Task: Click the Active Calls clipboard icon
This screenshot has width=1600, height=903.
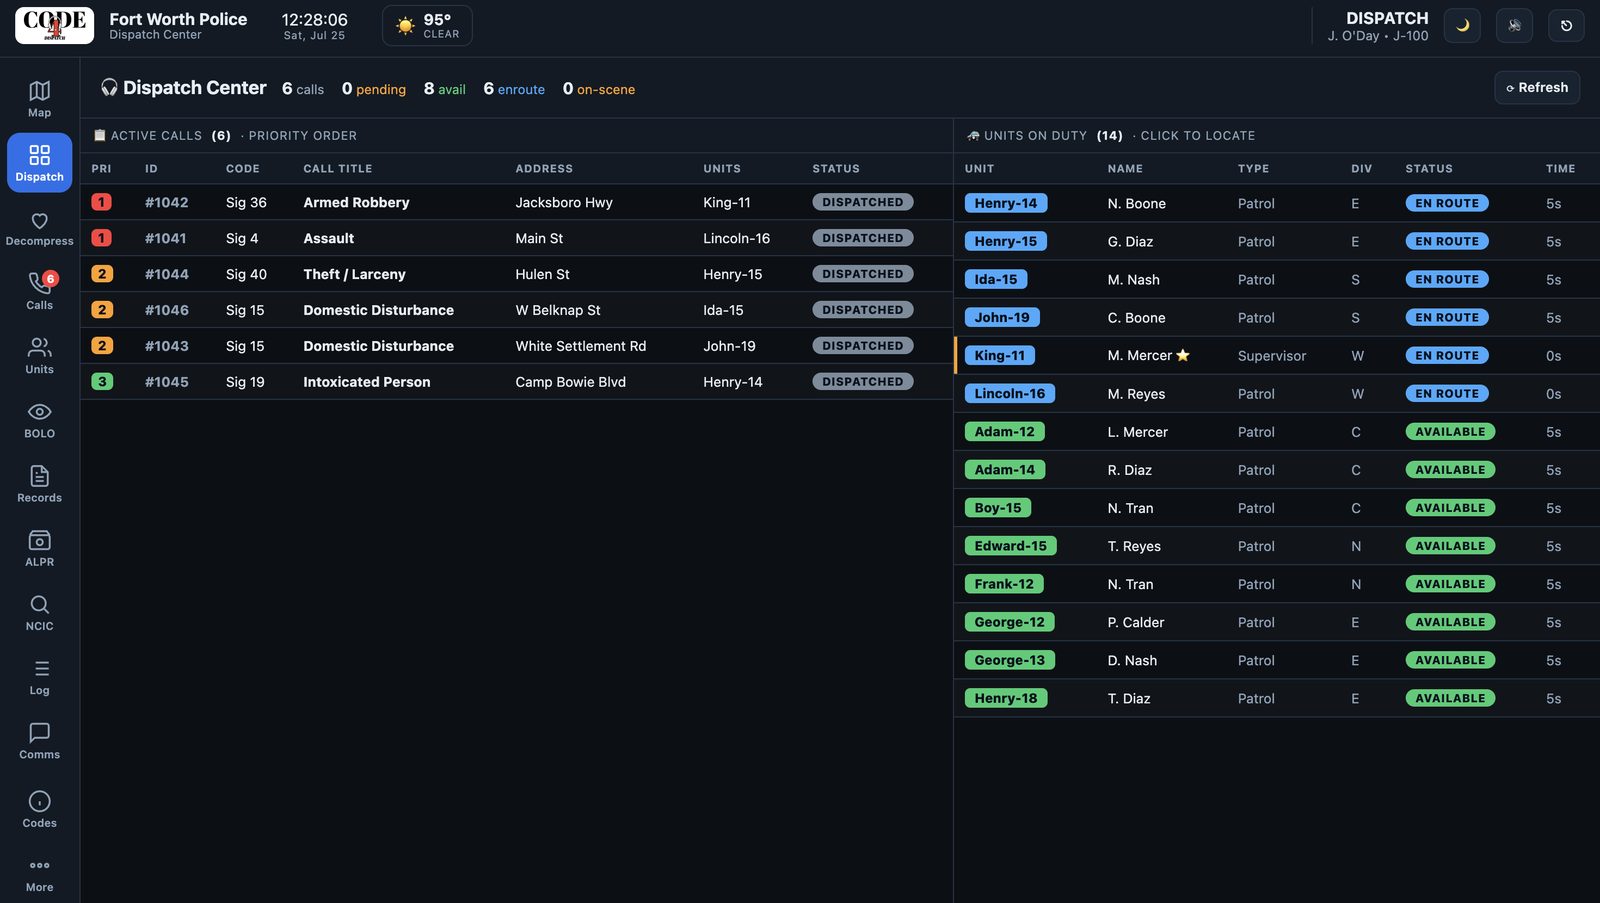Action: click(x=99, y=135)
